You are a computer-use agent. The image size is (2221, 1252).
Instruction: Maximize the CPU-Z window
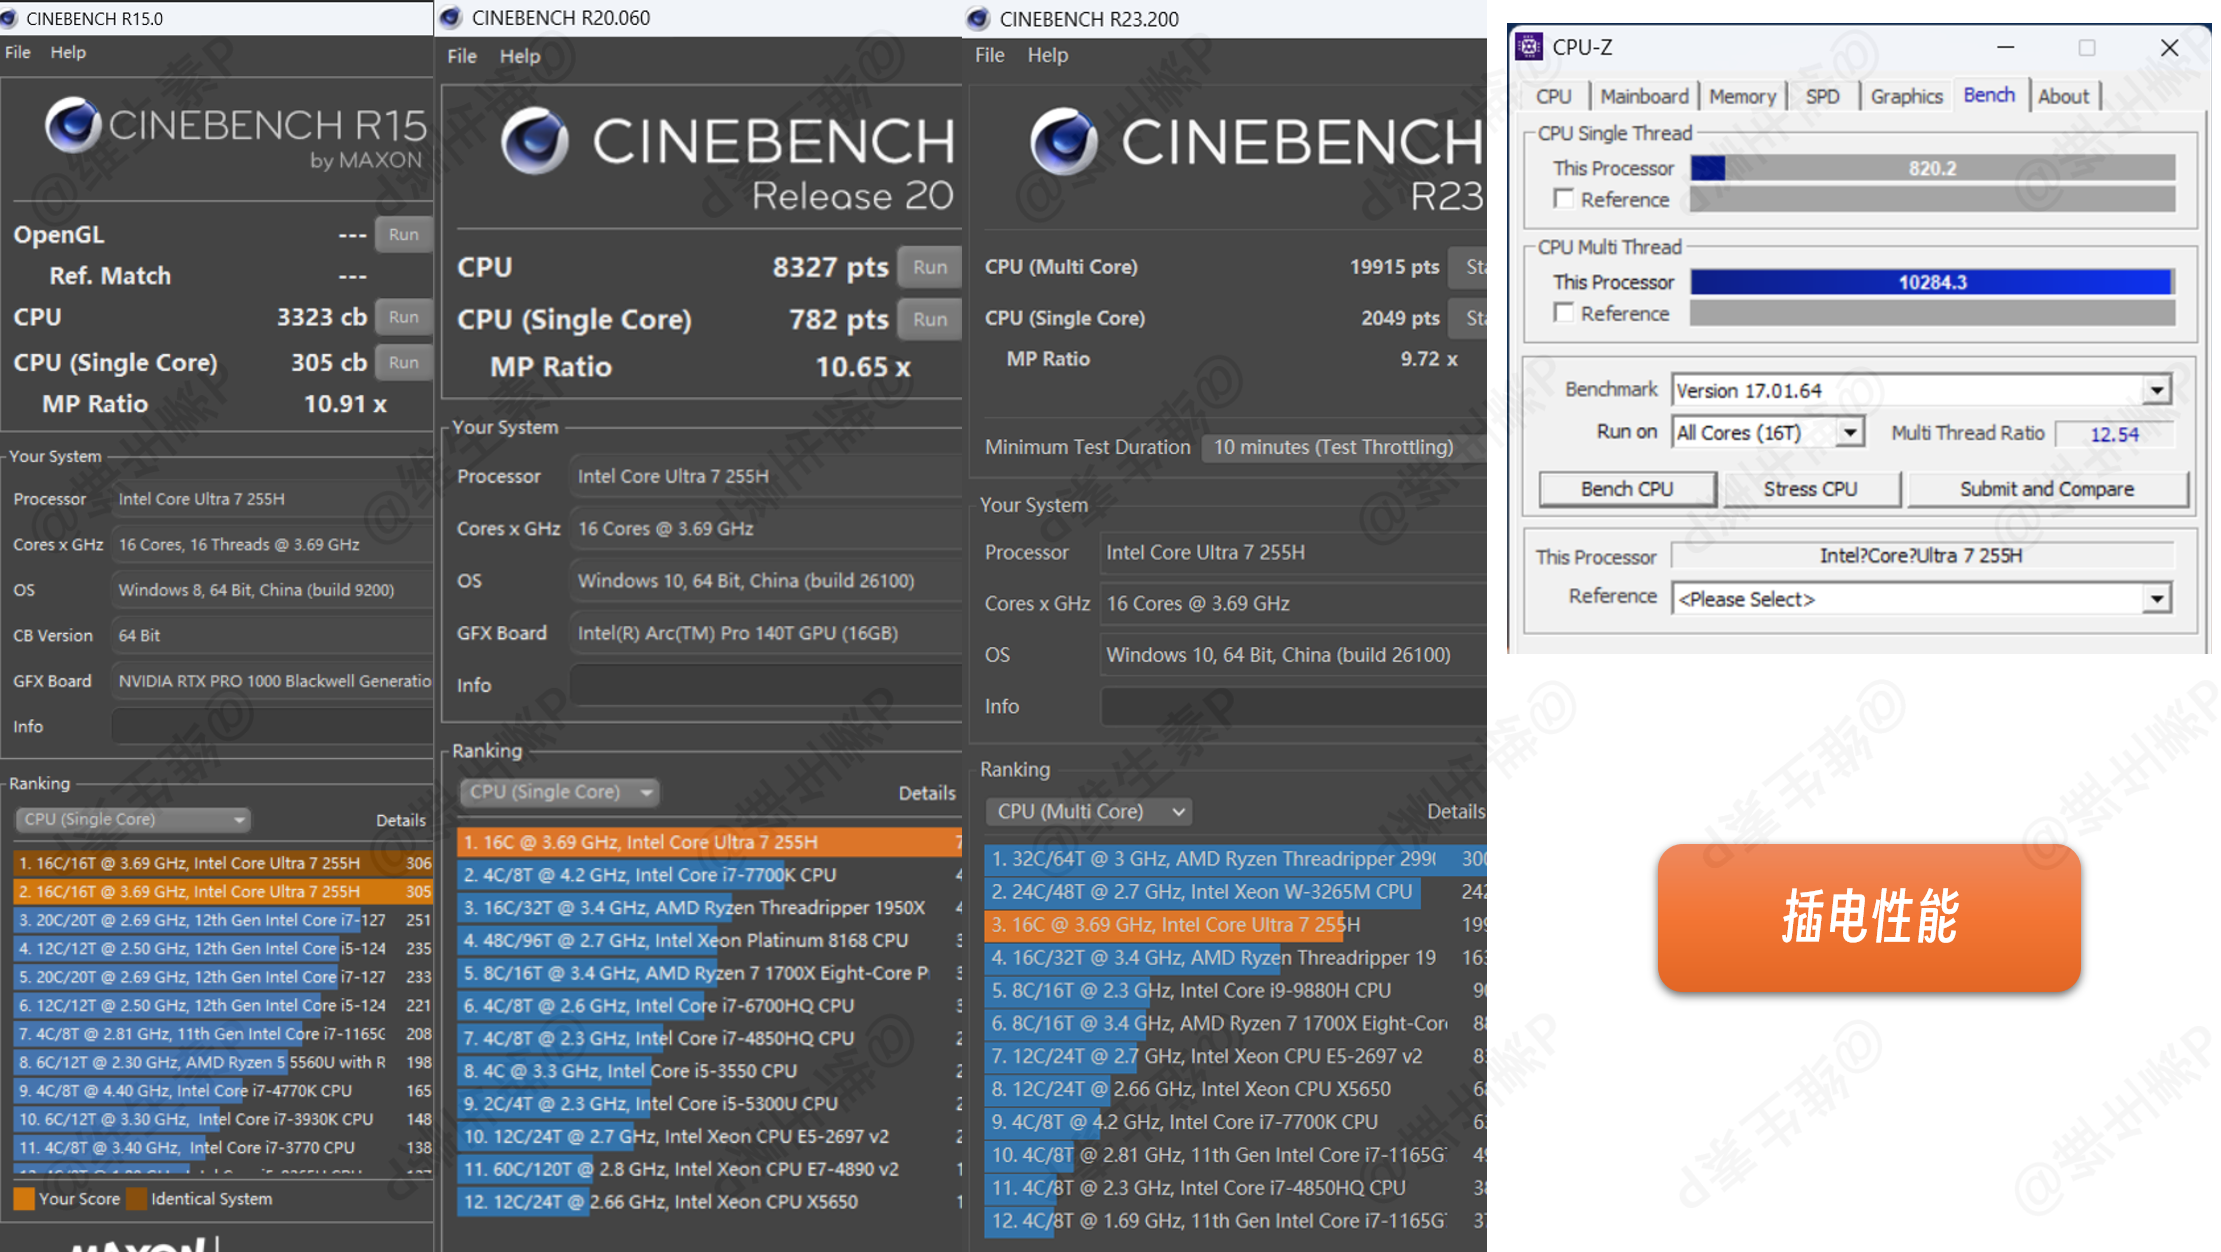pos(2086,47)
